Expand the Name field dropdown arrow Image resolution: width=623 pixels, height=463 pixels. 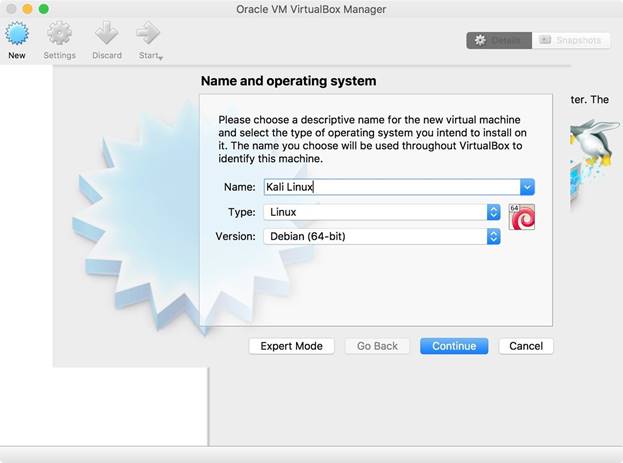[x=527, y=187]
